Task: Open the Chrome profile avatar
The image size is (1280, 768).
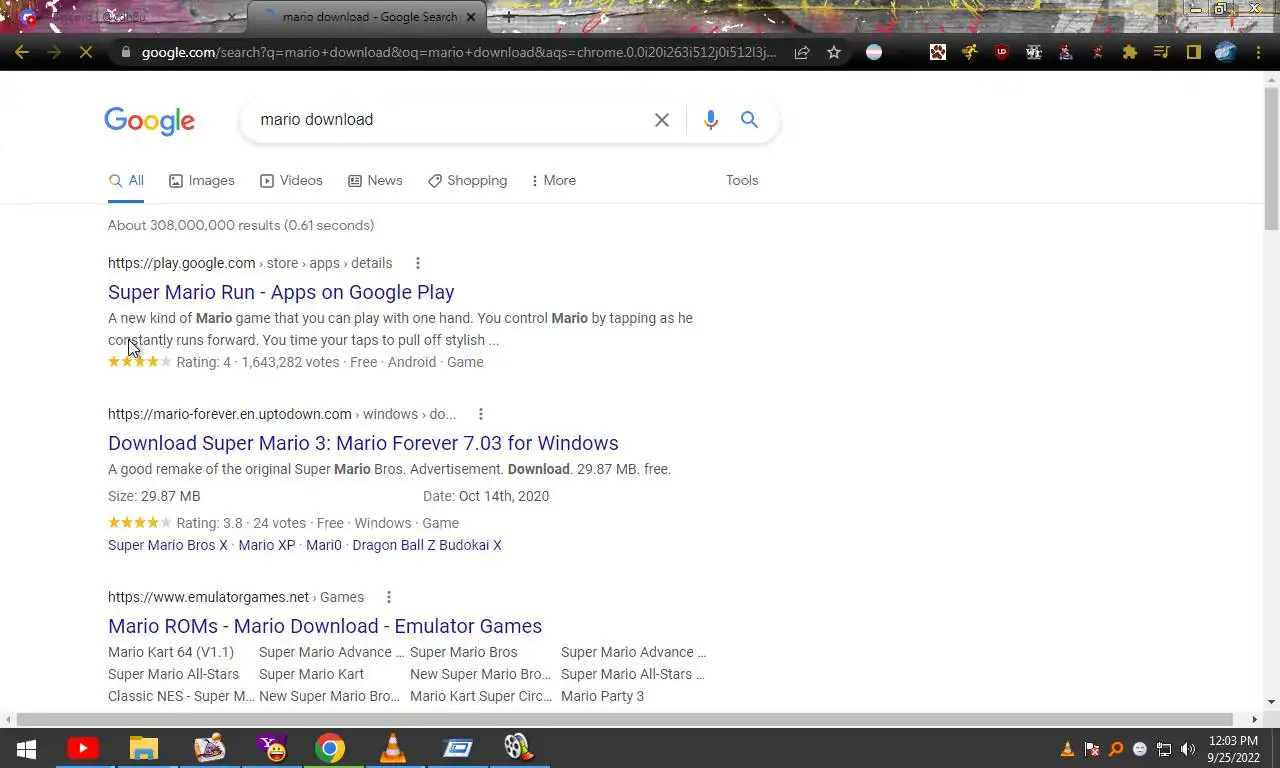Action: point(1226,52)
